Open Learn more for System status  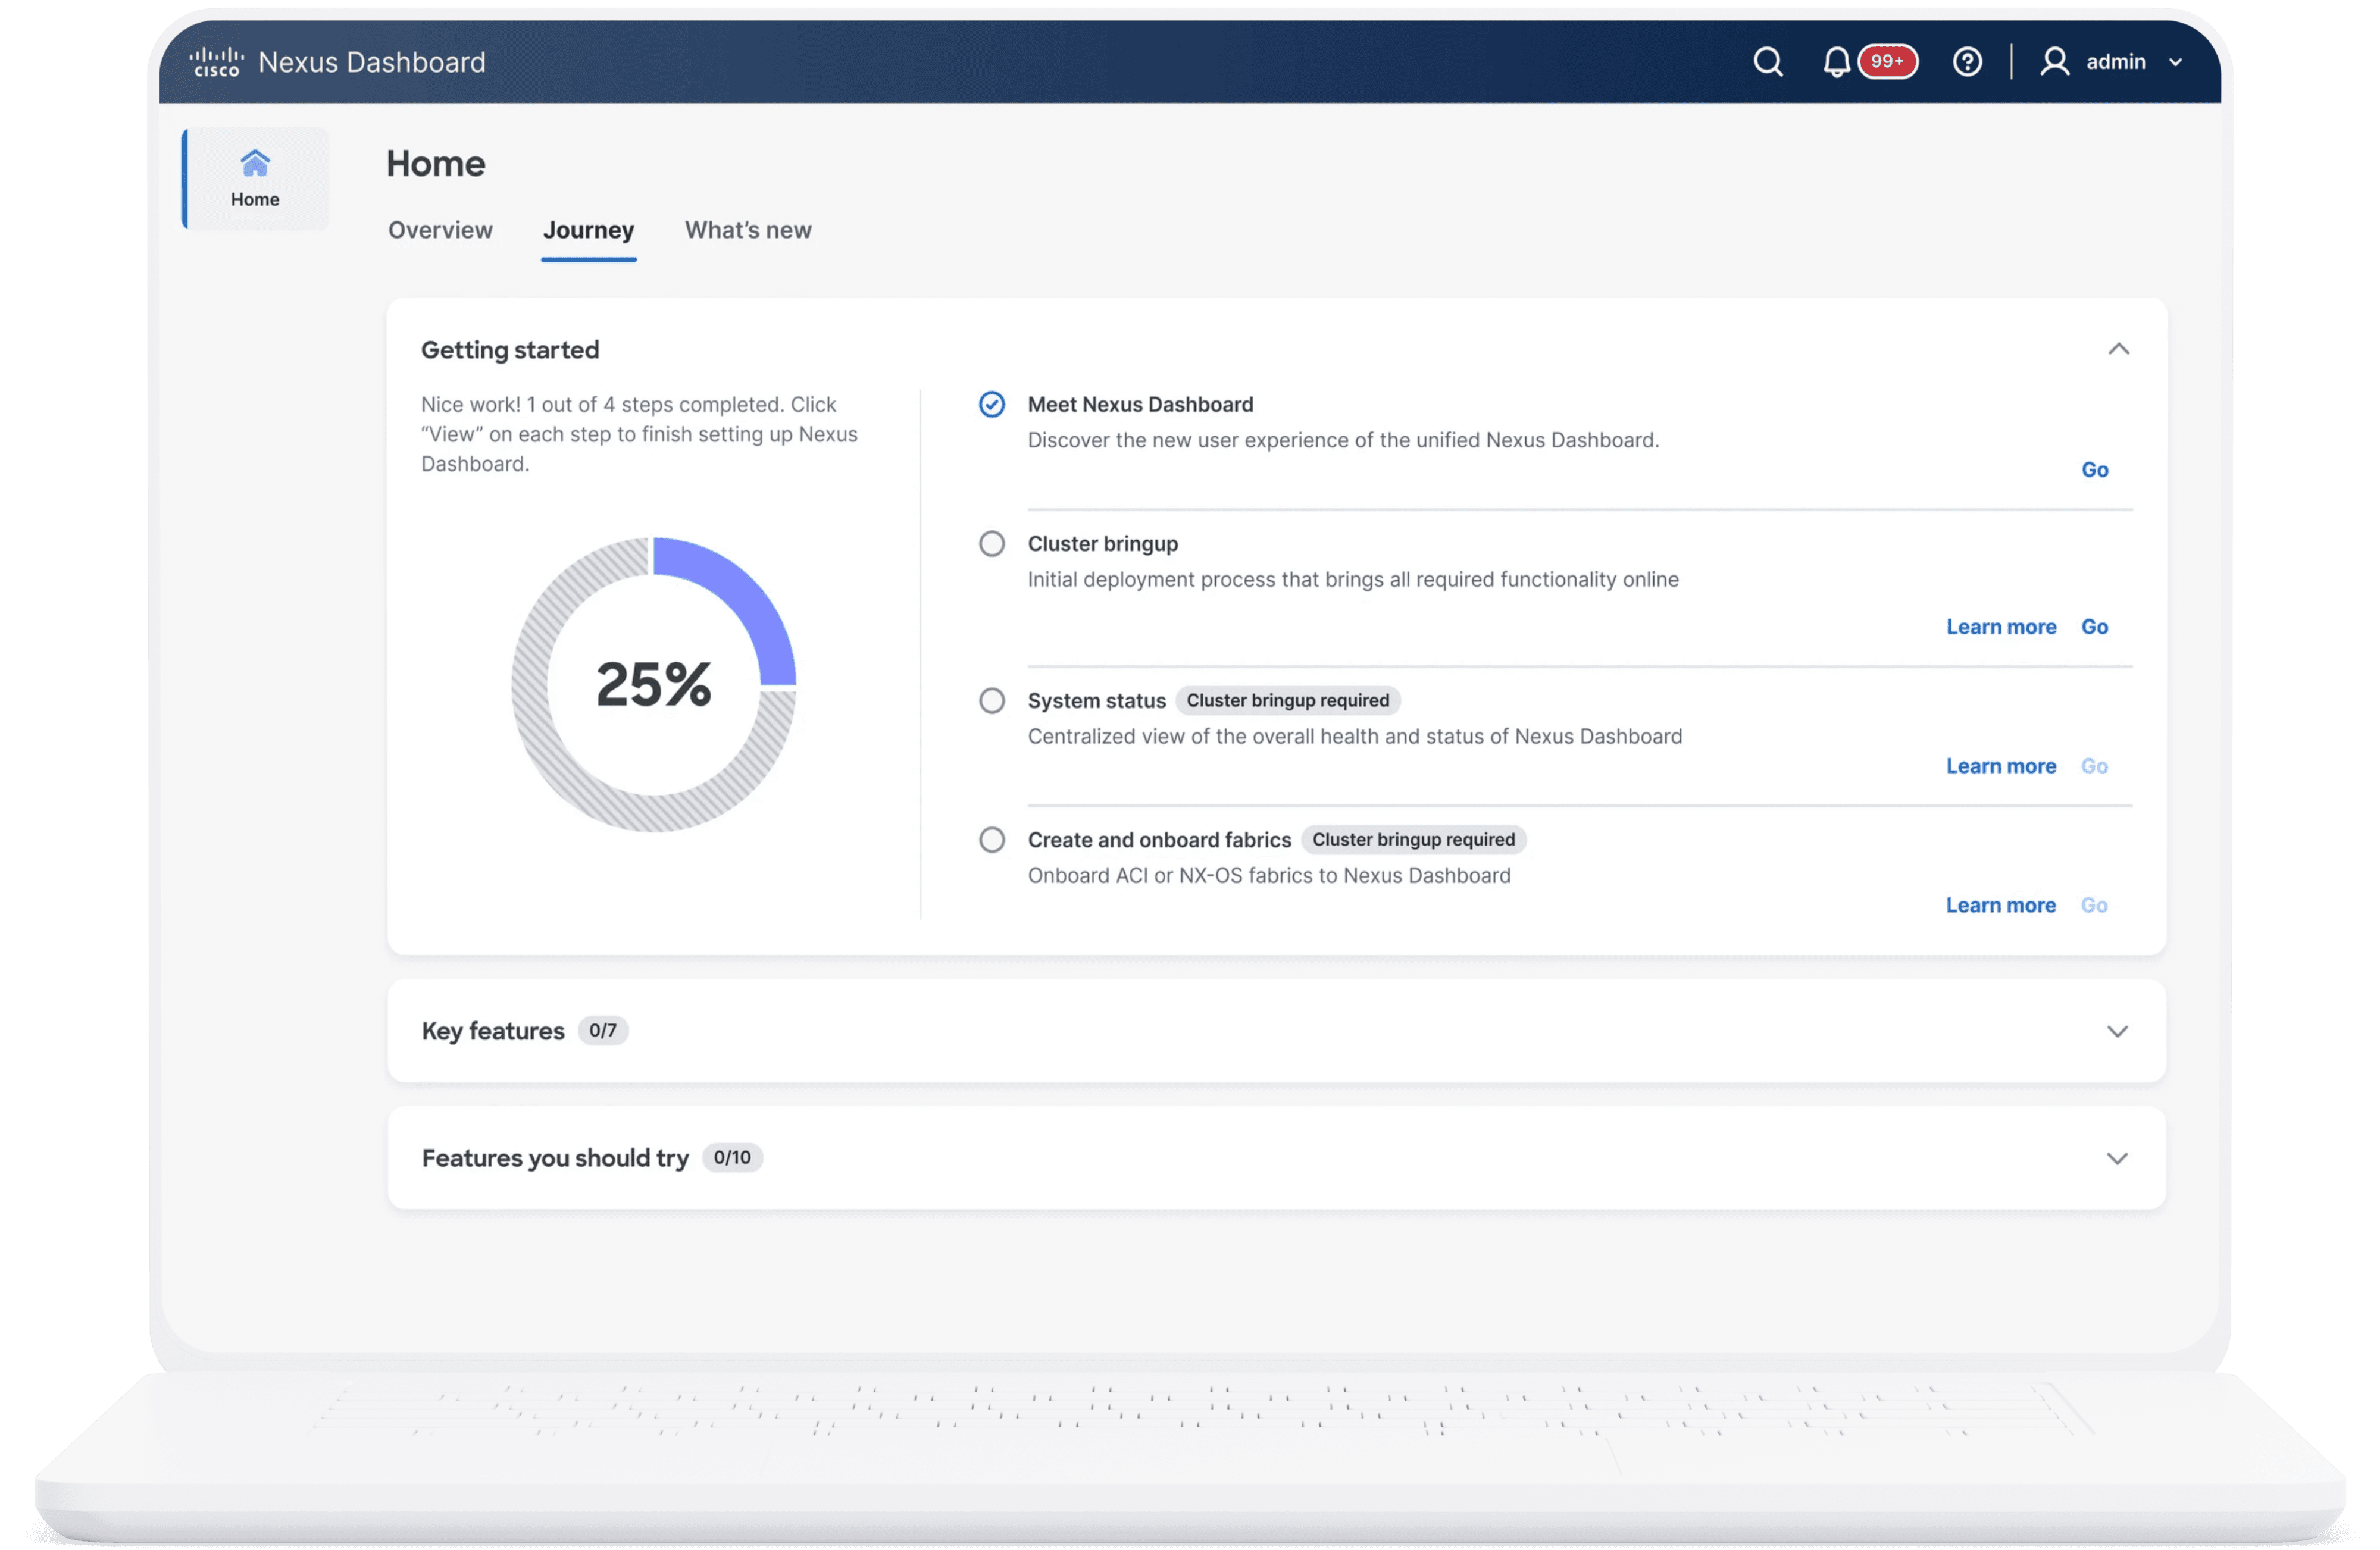[2000, 766]
